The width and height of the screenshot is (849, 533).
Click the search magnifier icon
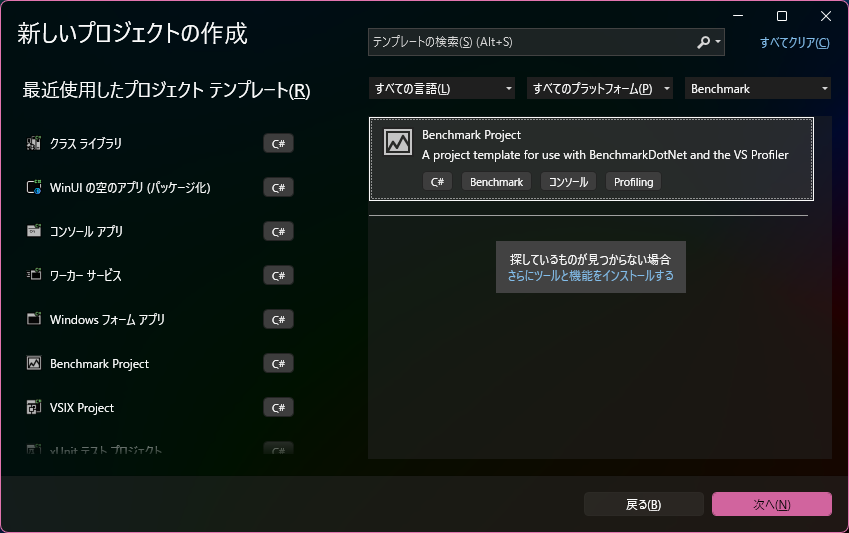click(x=703, y=42)
